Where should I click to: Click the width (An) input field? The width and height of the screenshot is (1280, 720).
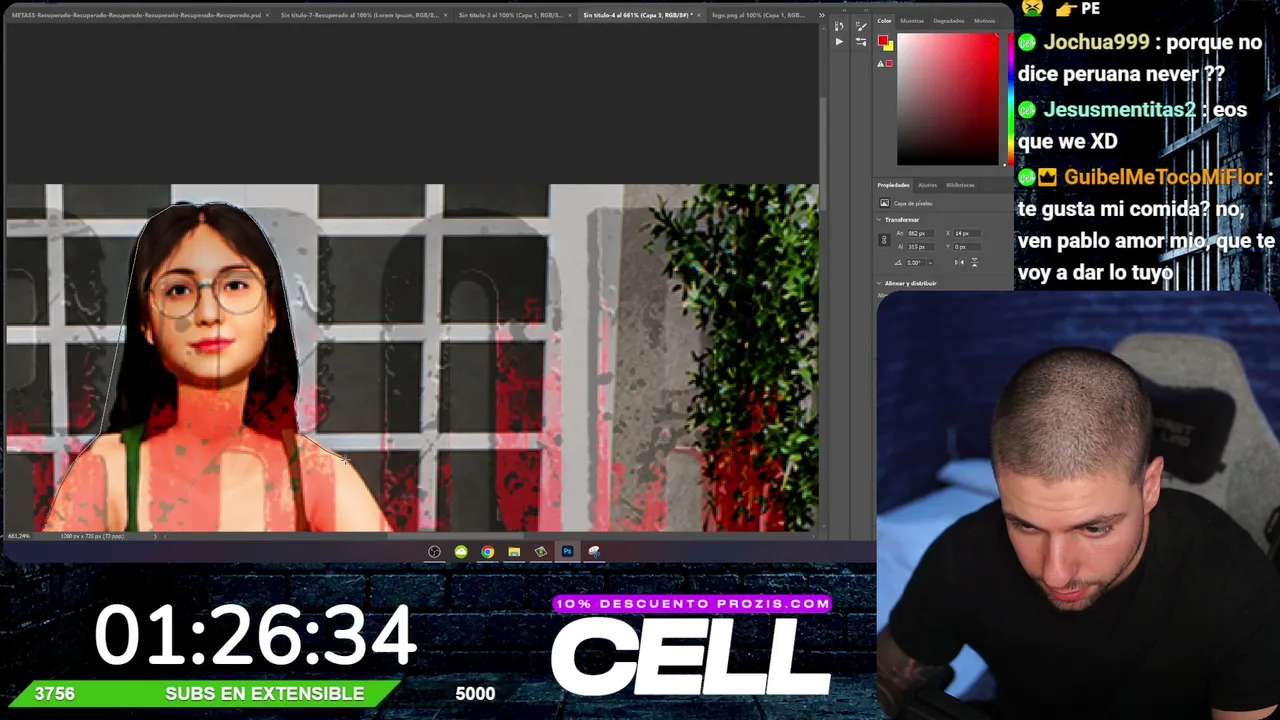click(x=920, y=234)
